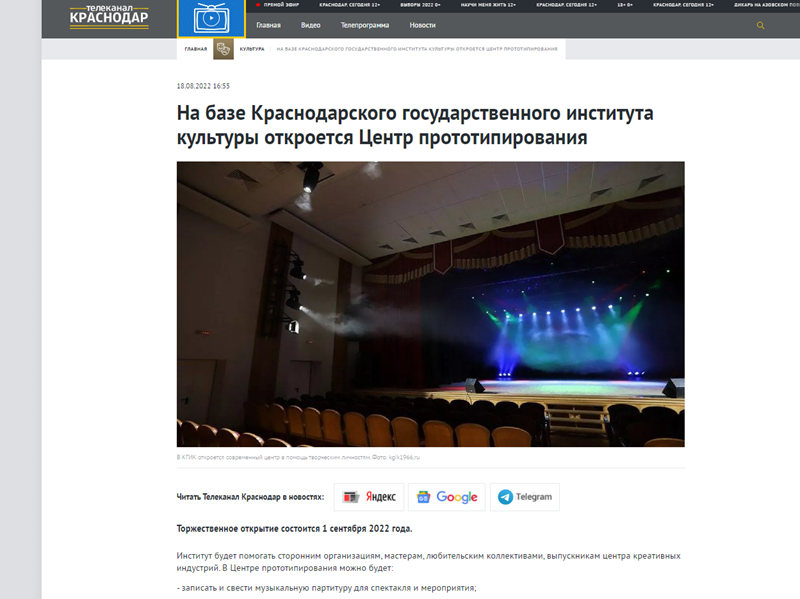Click the Telegram paper plane icon
800x599 pixels.
pos(505,497)
